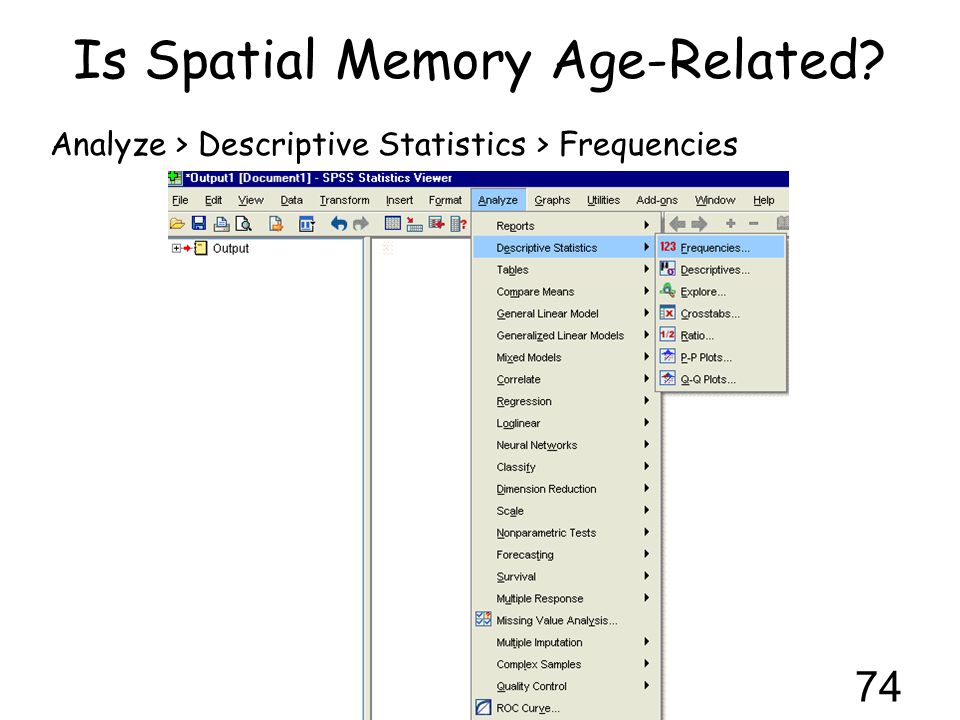Click the icon beside Explore
Image resolution: width=960 pixels, height=720 pixels.
coord(667,291)
